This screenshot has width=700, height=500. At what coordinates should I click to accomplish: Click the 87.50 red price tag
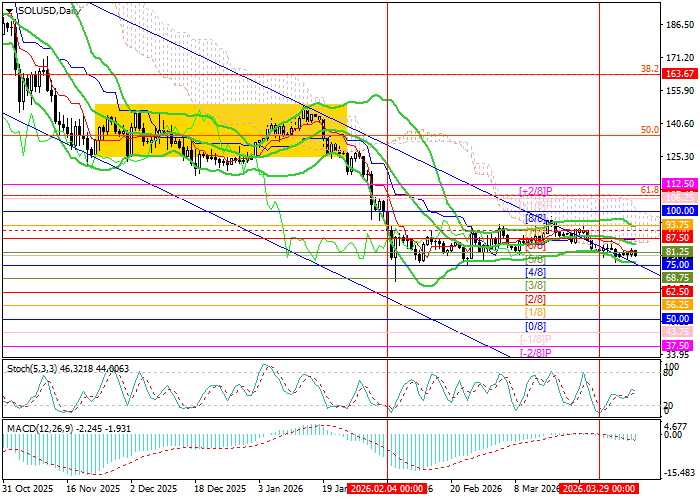coord(679,238)
